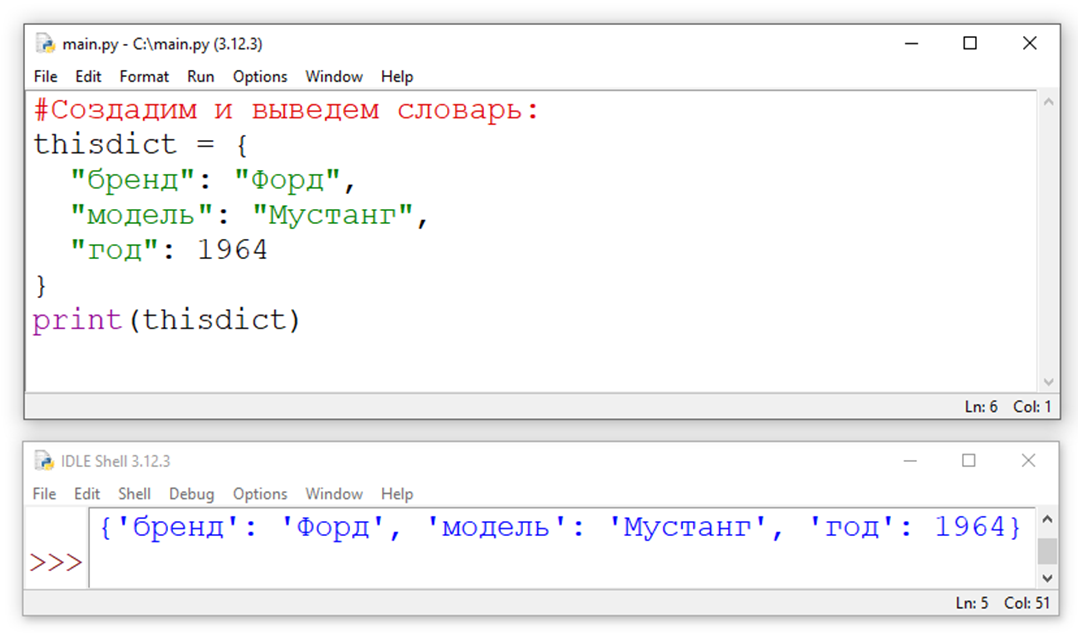Click the string "бренд" in editor

[133, 180]
